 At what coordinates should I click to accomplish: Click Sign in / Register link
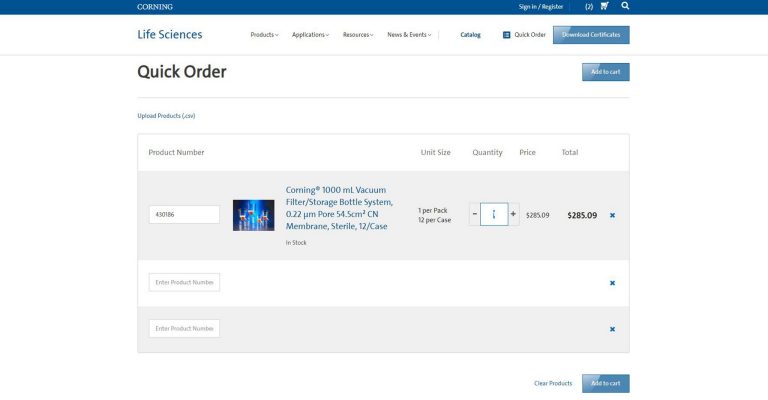pos(541,7)
